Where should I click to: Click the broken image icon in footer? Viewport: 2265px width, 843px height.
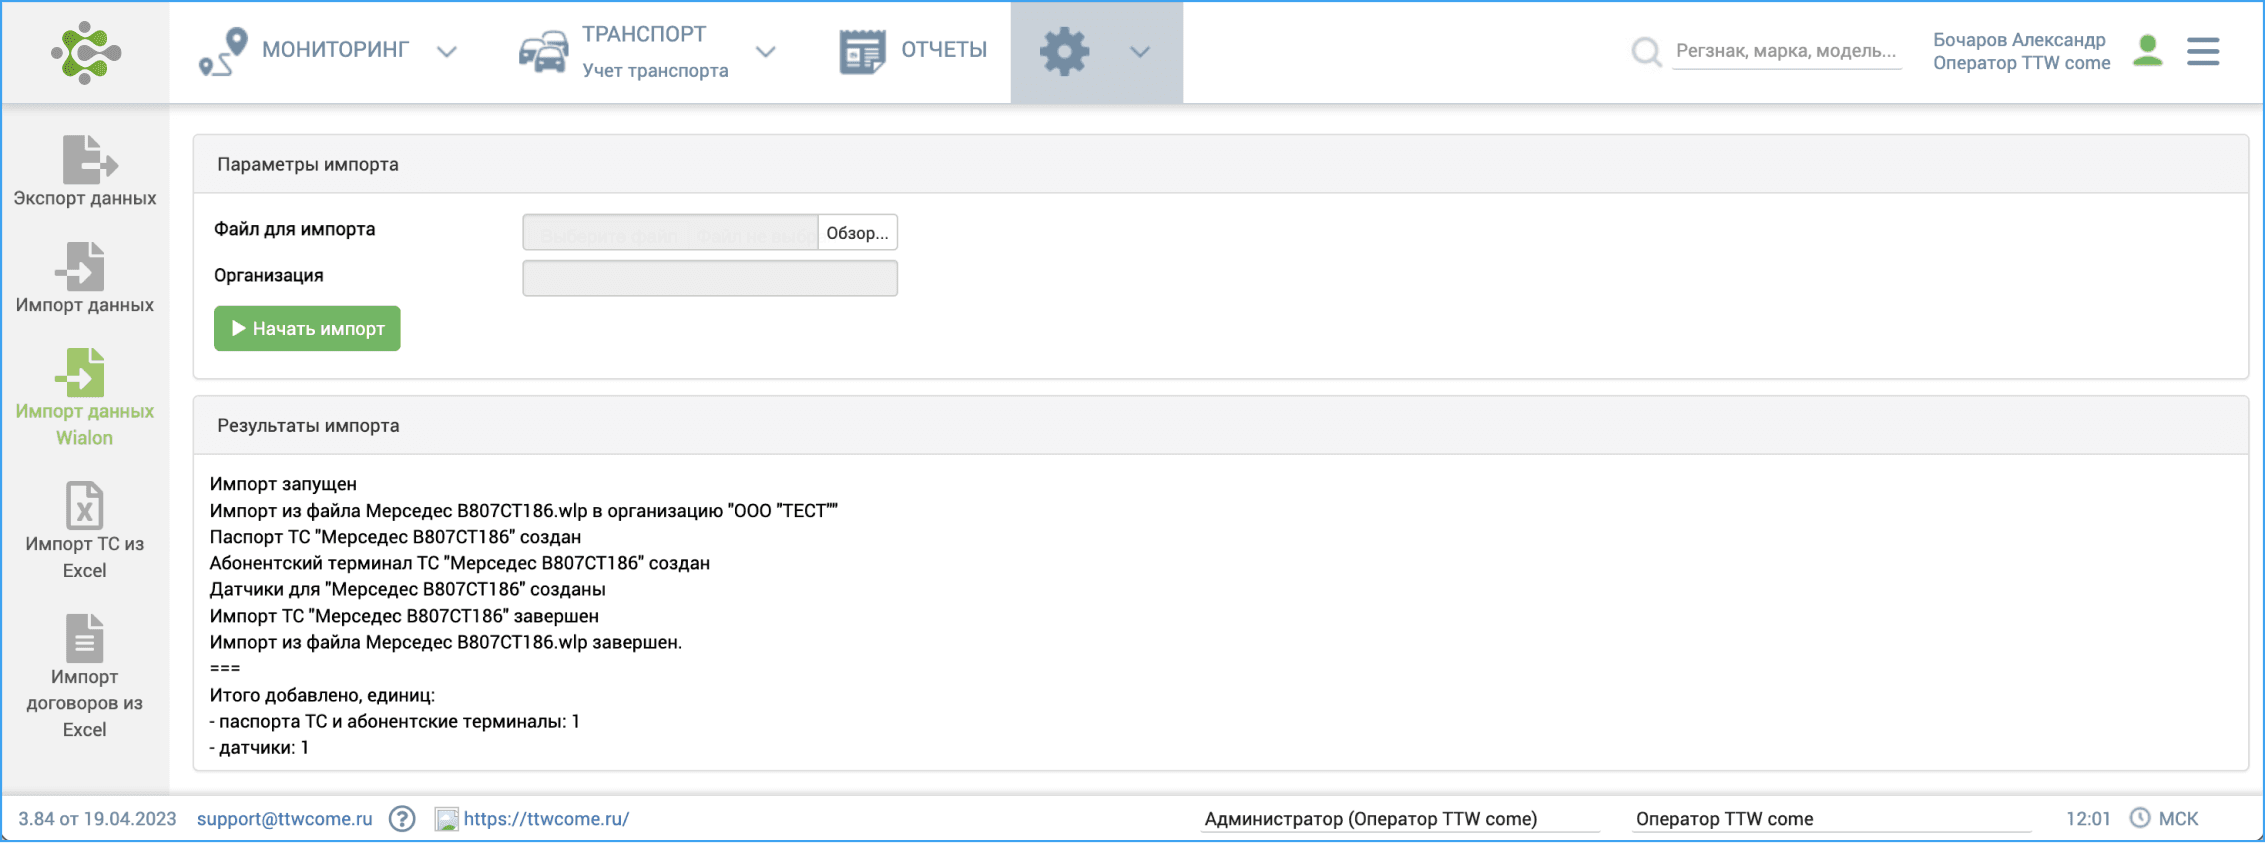(446, 819)
